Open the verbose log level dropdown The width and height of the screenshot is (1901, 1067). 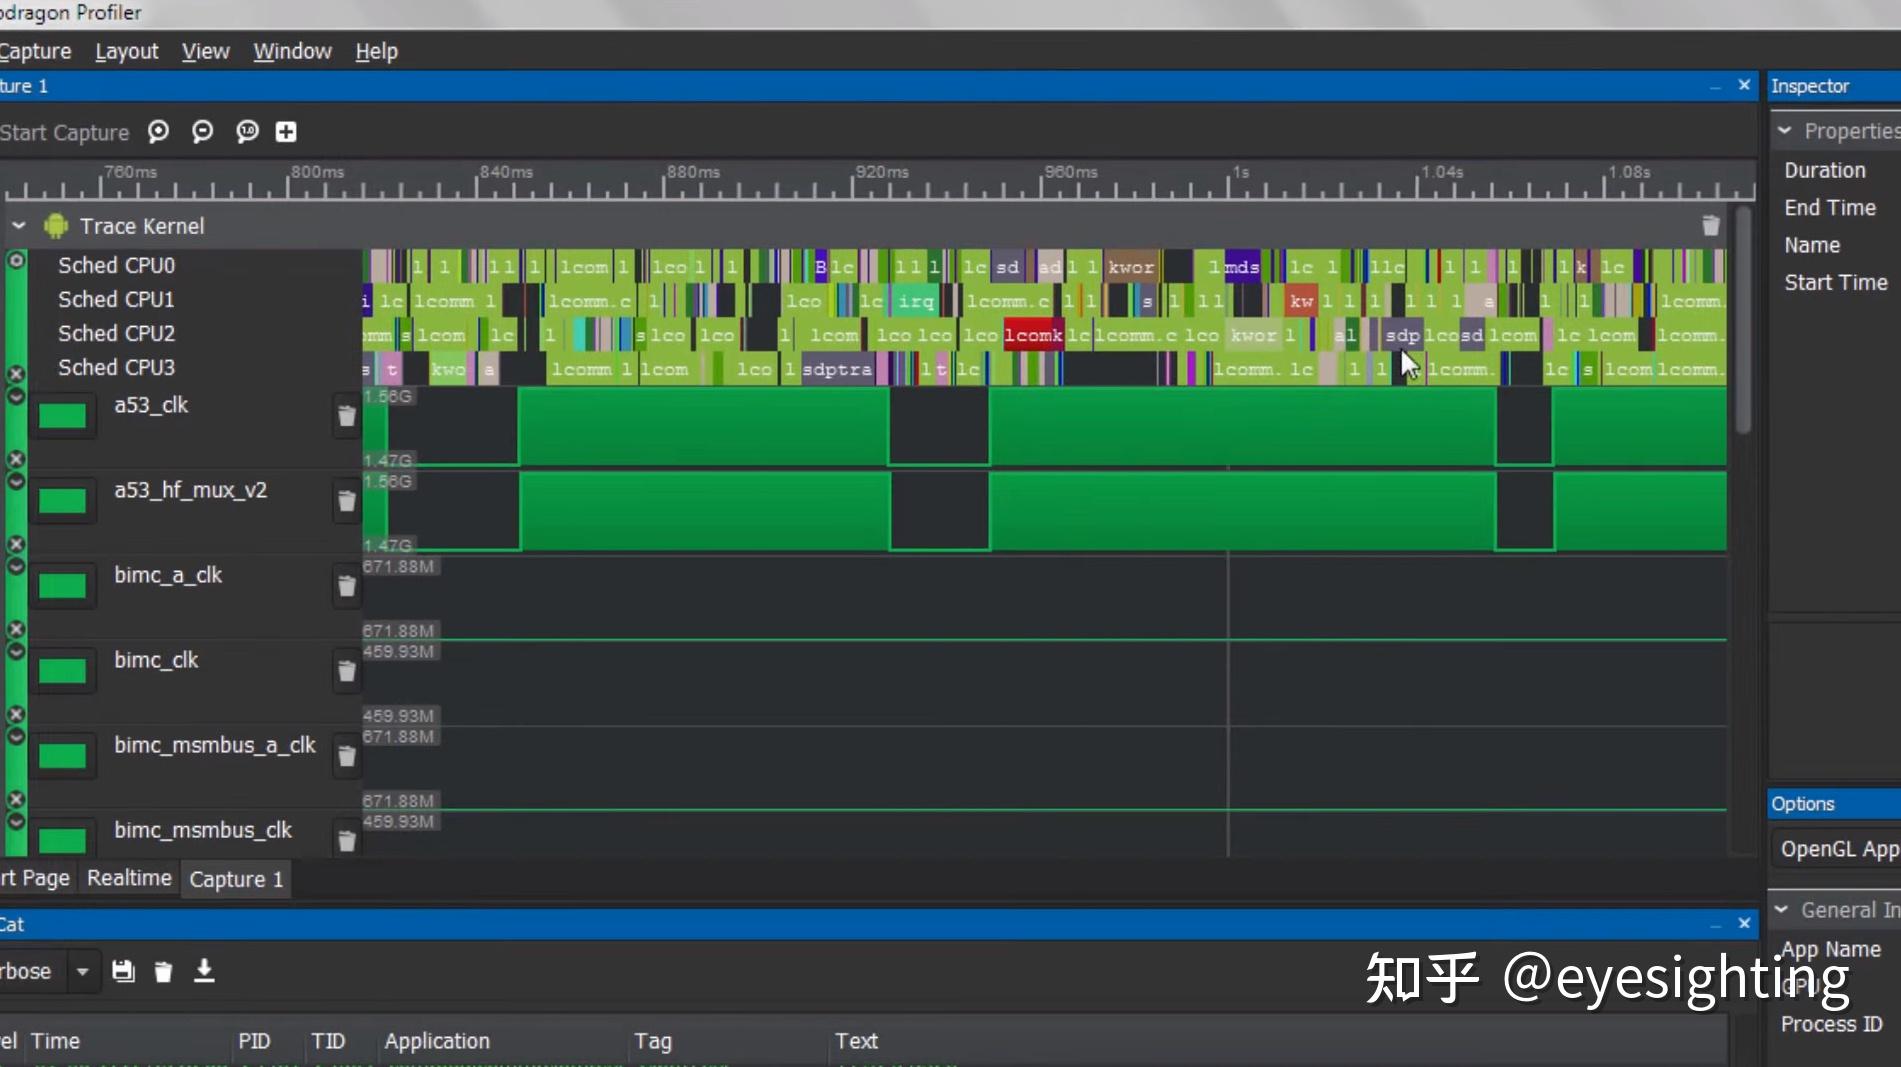[82, 970]
